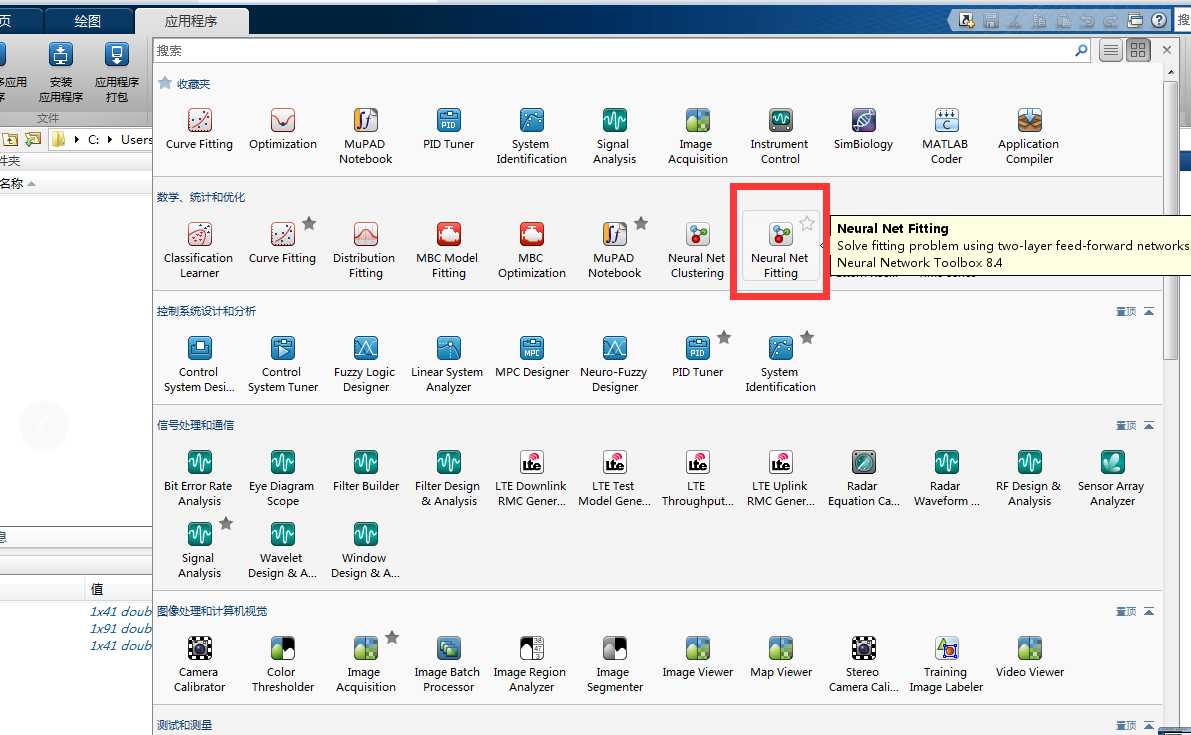Launch the Optimization app

pyautogui.click(x=283, y=129)
